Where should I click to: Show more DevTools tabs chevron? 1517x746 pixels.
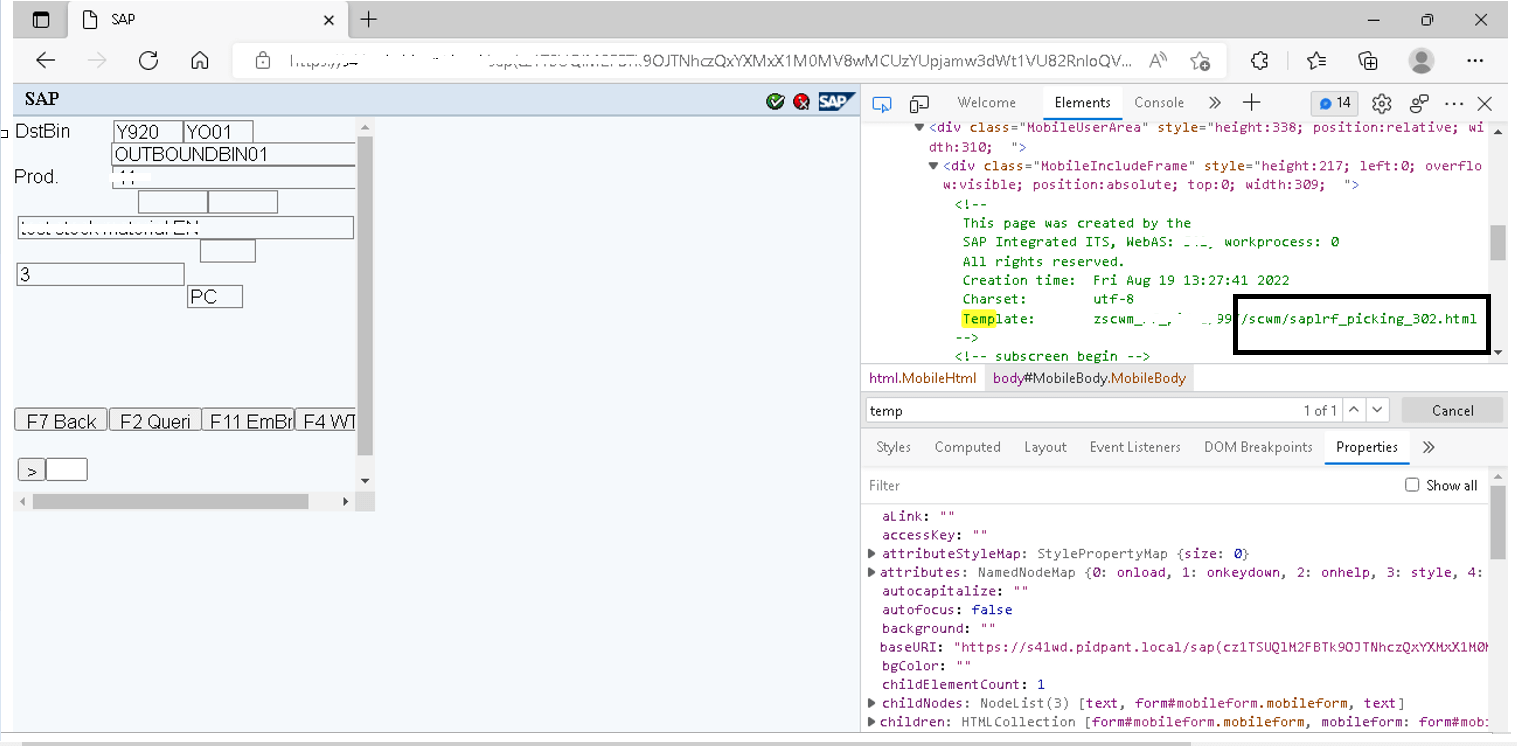(1214, 103)
